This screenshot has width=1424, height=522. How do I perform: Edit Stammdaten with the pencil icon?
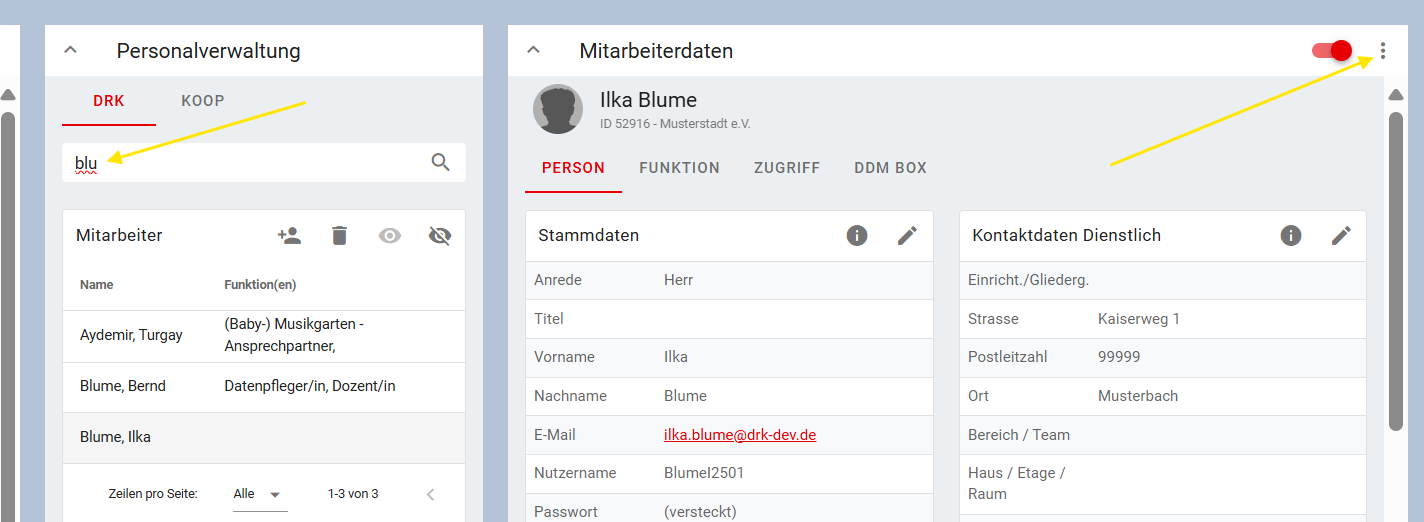(x=907, y=235)
